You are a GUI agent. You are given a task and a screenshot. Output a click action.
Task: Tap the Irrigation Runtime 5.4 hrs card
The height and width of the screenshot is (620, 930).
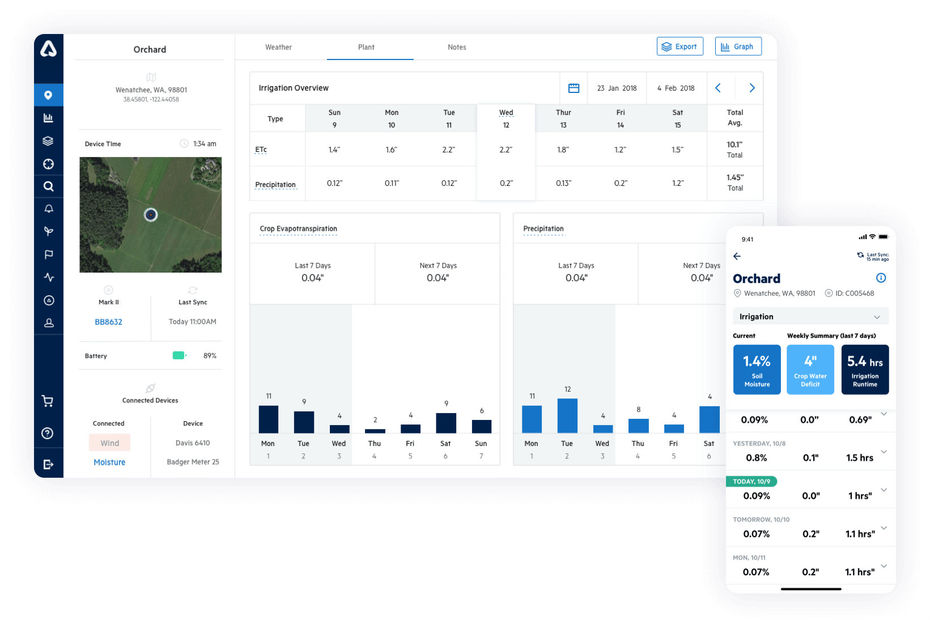pyautogui.click(x=865, y=370)
